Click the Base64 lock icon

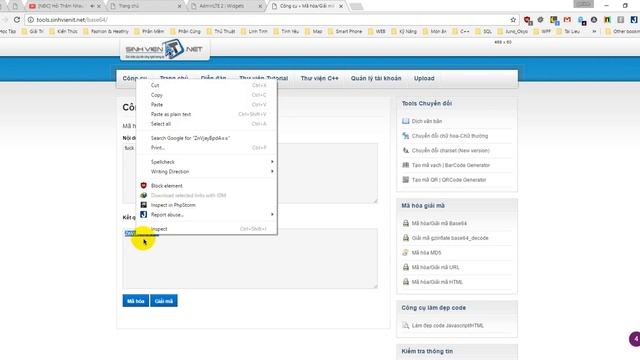405,223
